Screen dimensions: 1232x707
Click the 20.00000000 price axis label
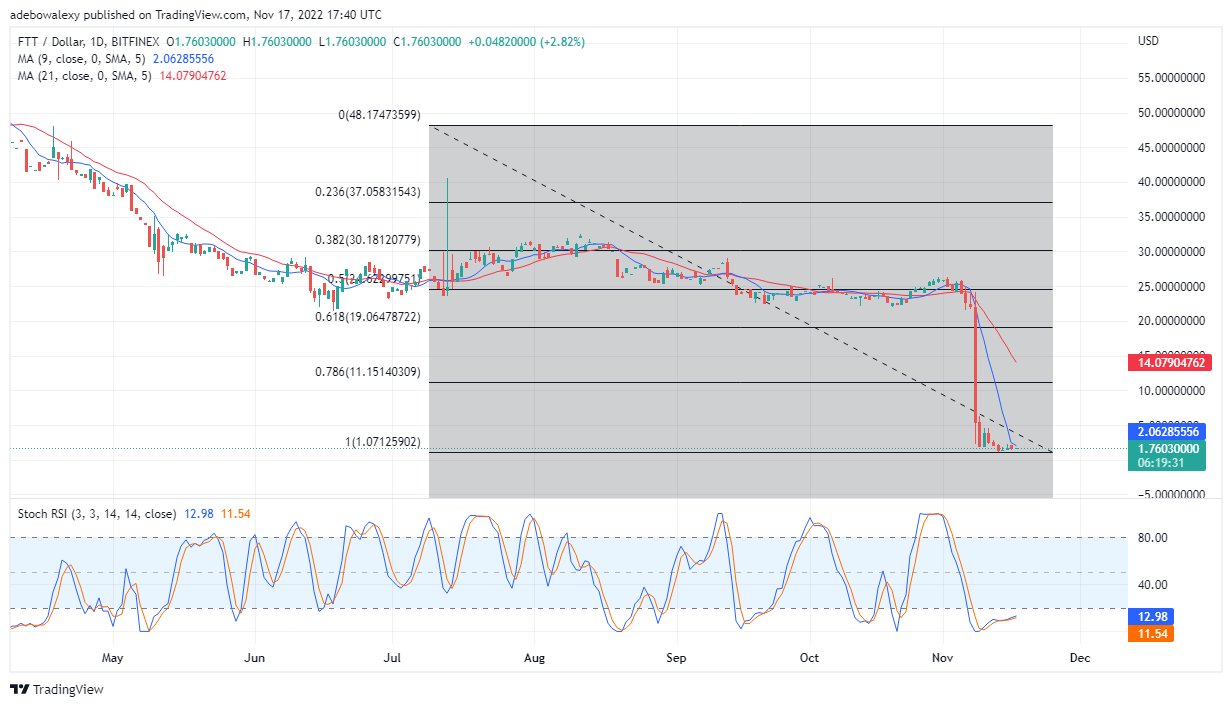(x=1172, y=321)
